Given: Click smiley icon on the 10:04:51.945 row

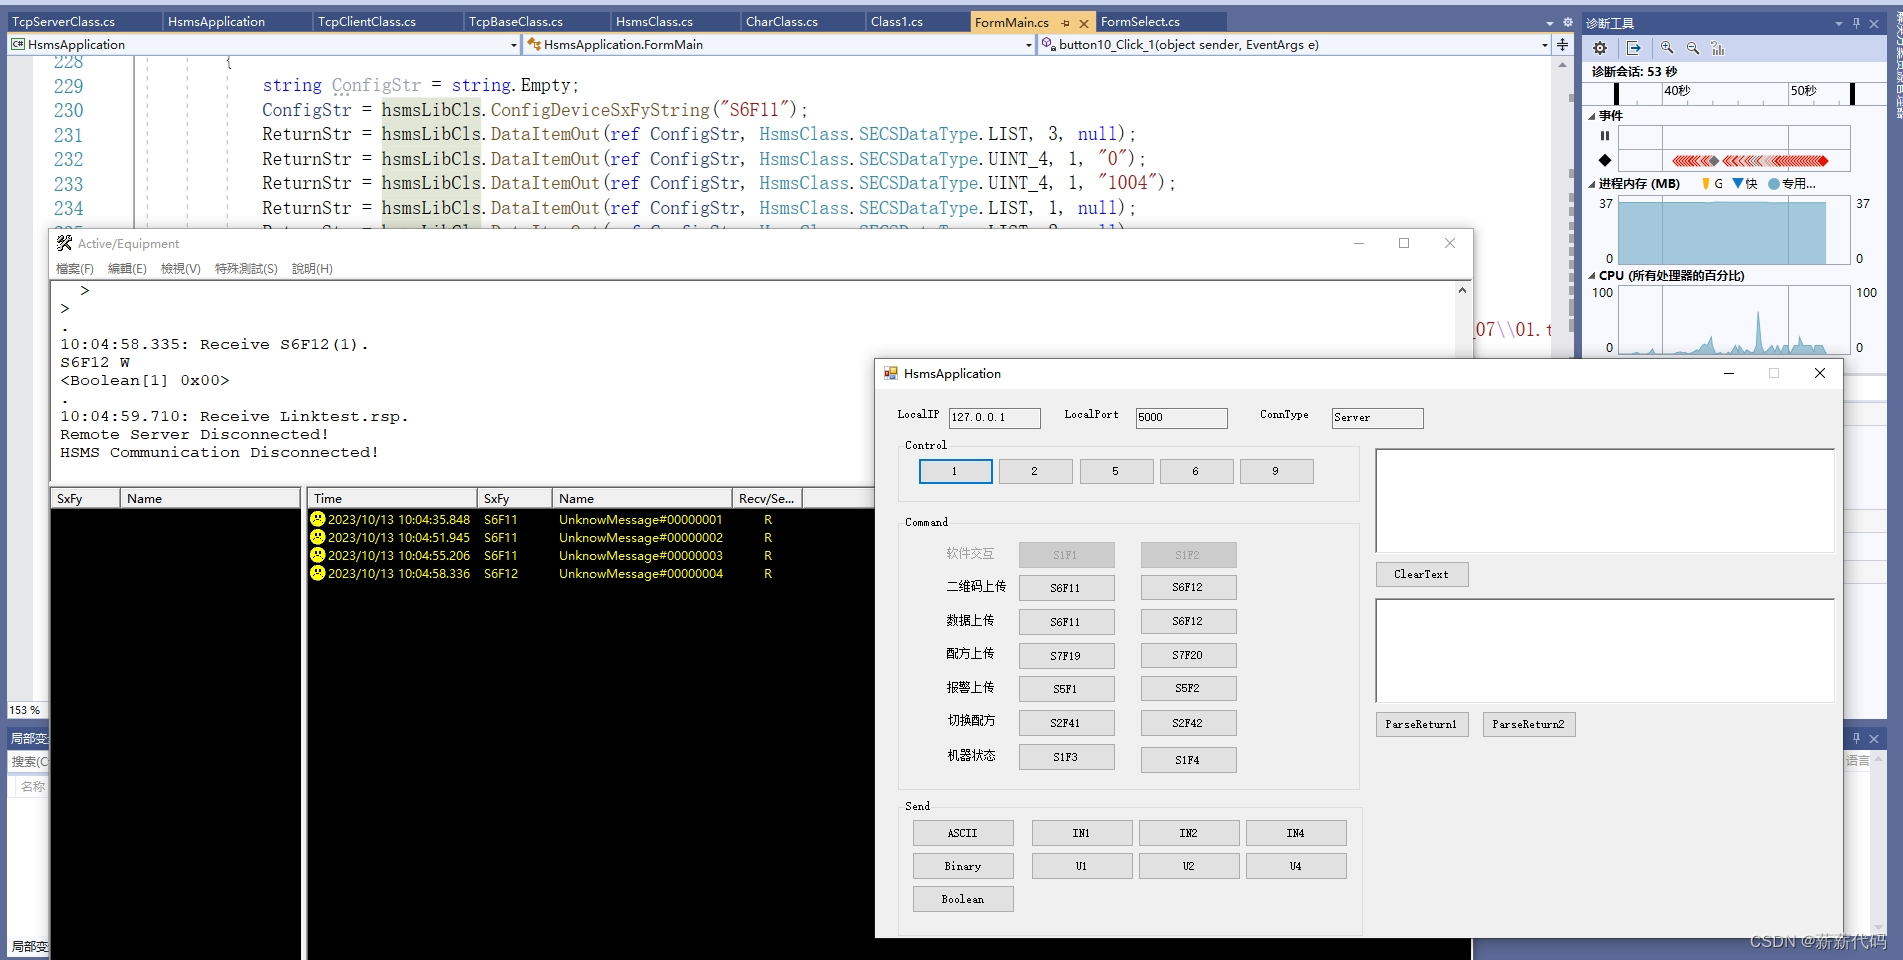Looking at the screenshot, I should point(318,537).
